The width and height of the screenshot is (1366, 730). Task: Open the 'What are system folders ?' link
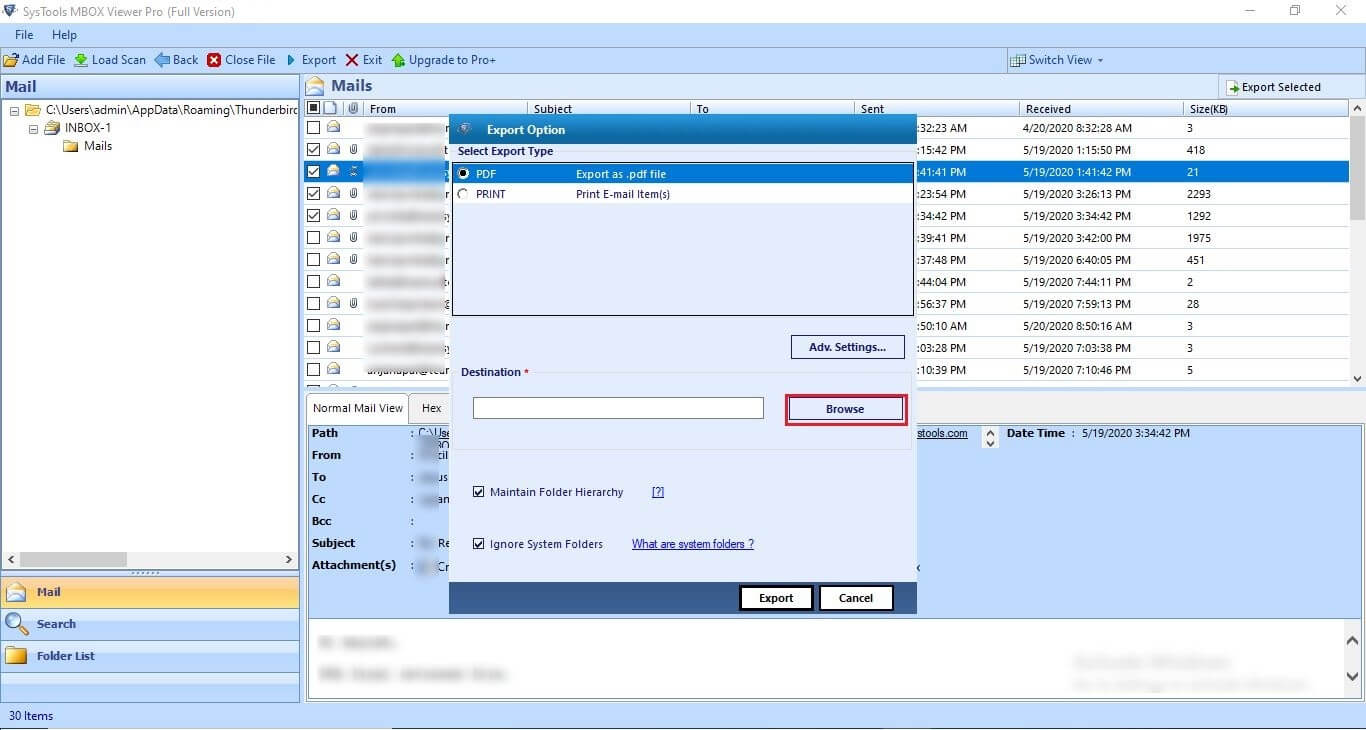click(692, 544)
